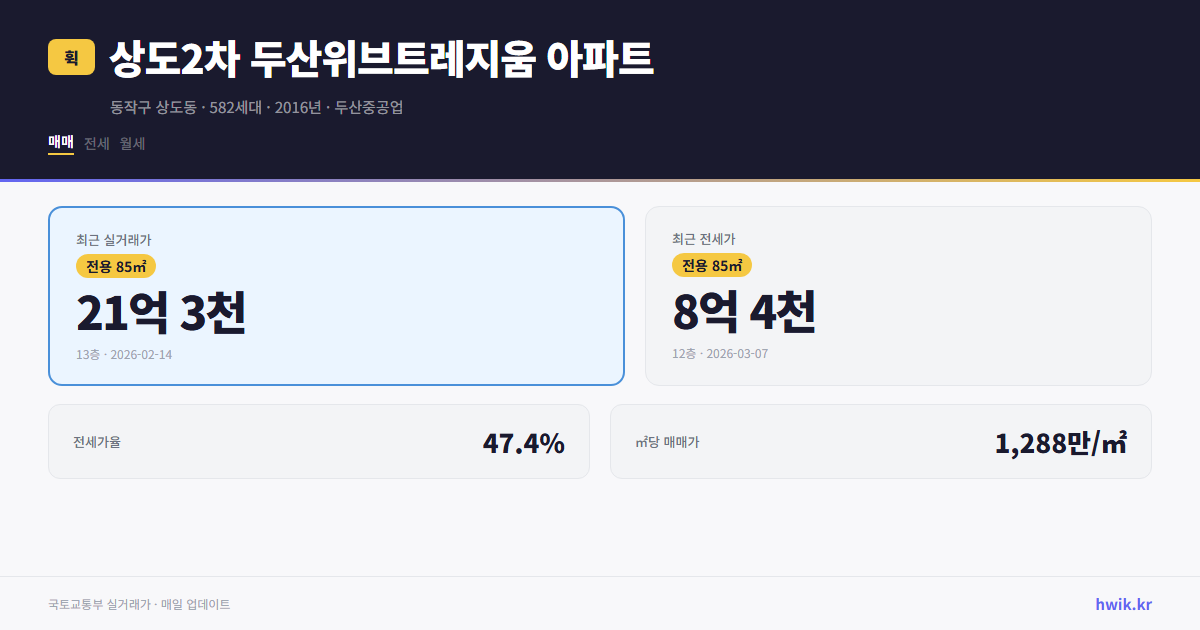Screen dimensions: 1200x630
Task: Open the 최근 전세가 card
Action: 898,295
